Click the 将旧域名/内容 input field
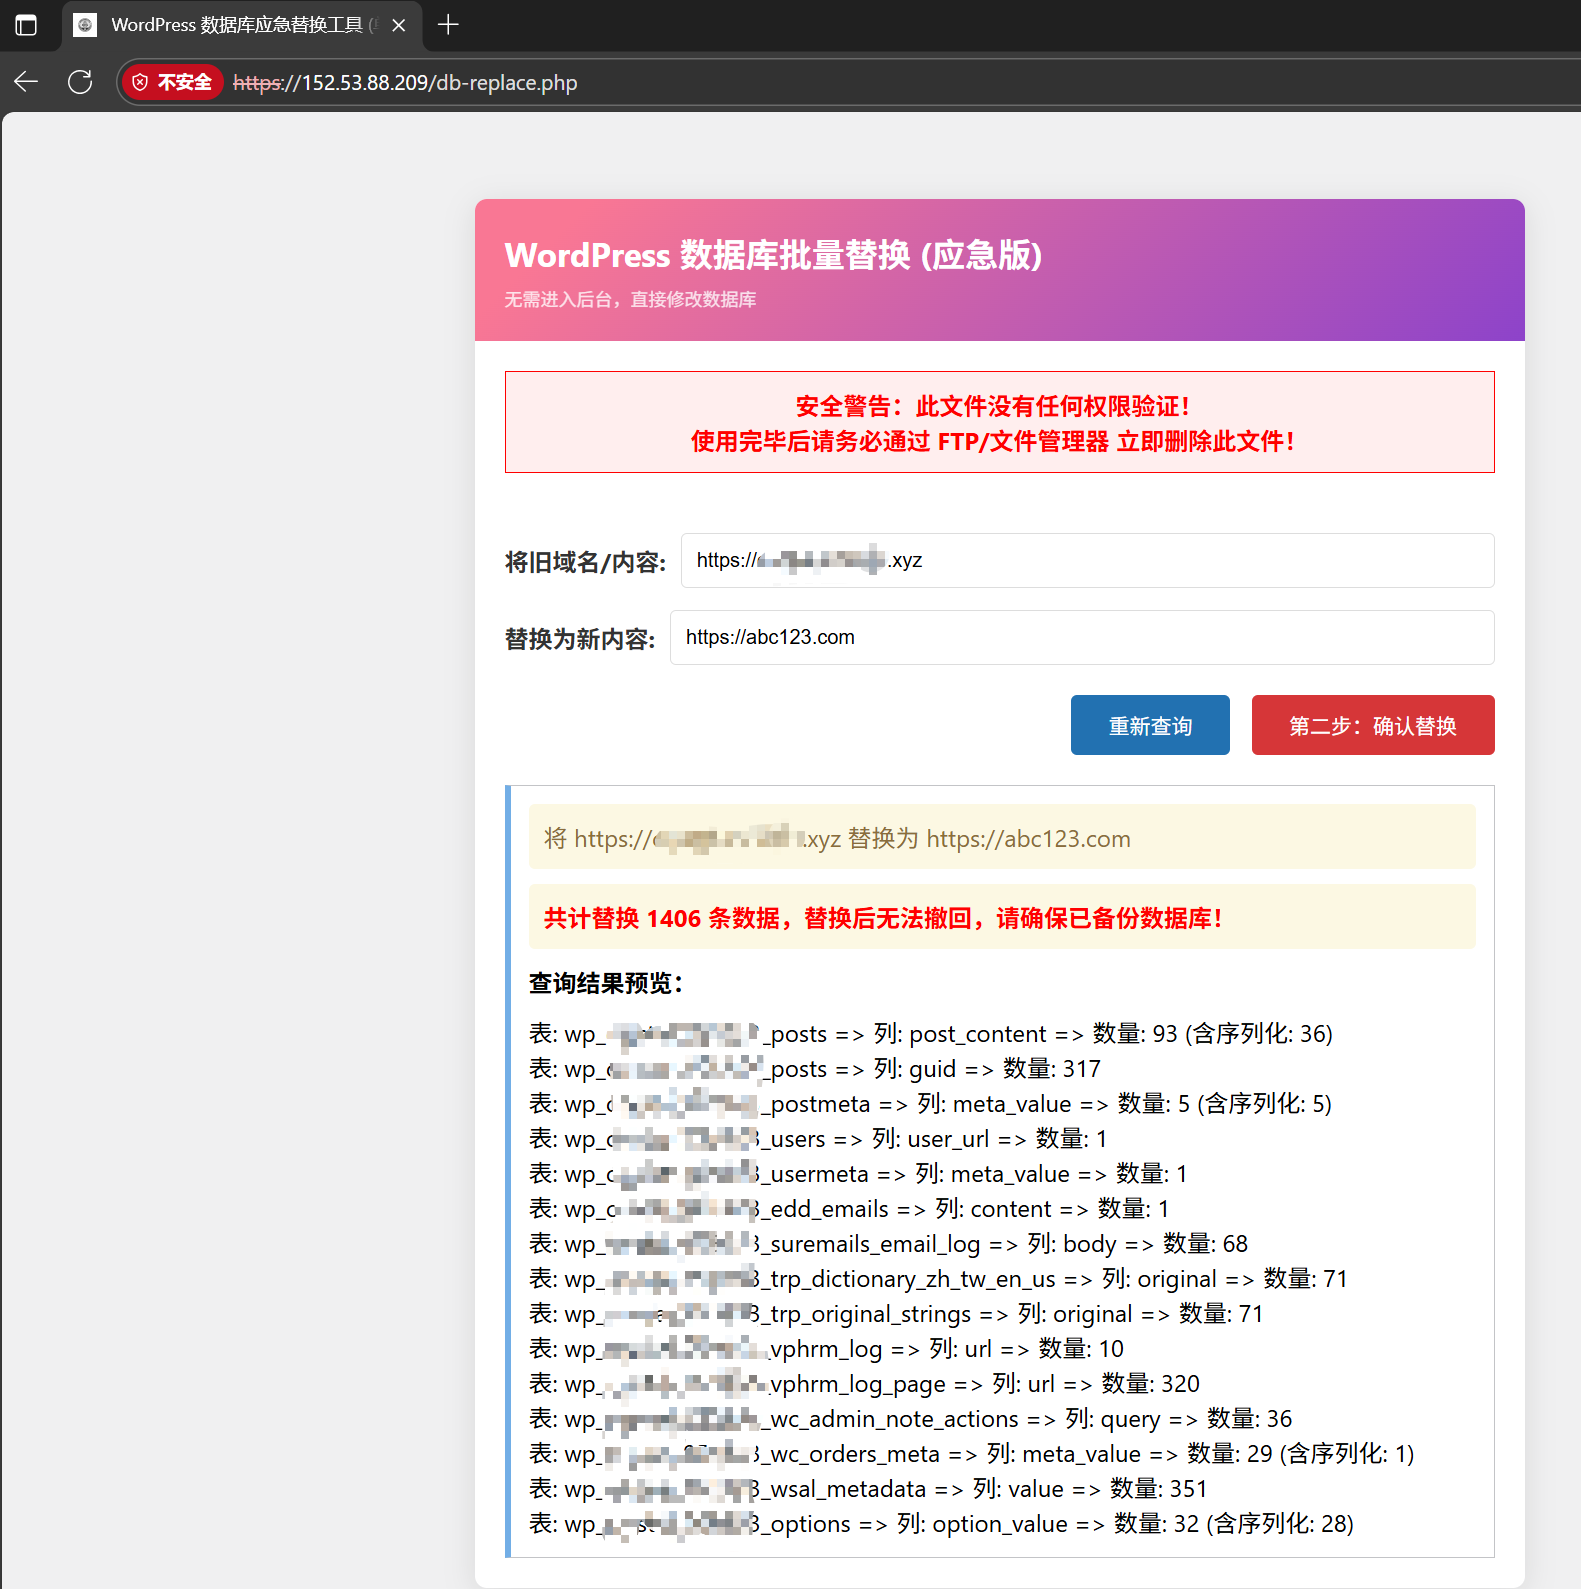This screenshot has height=1589, width=1581. click(1087, 560)
